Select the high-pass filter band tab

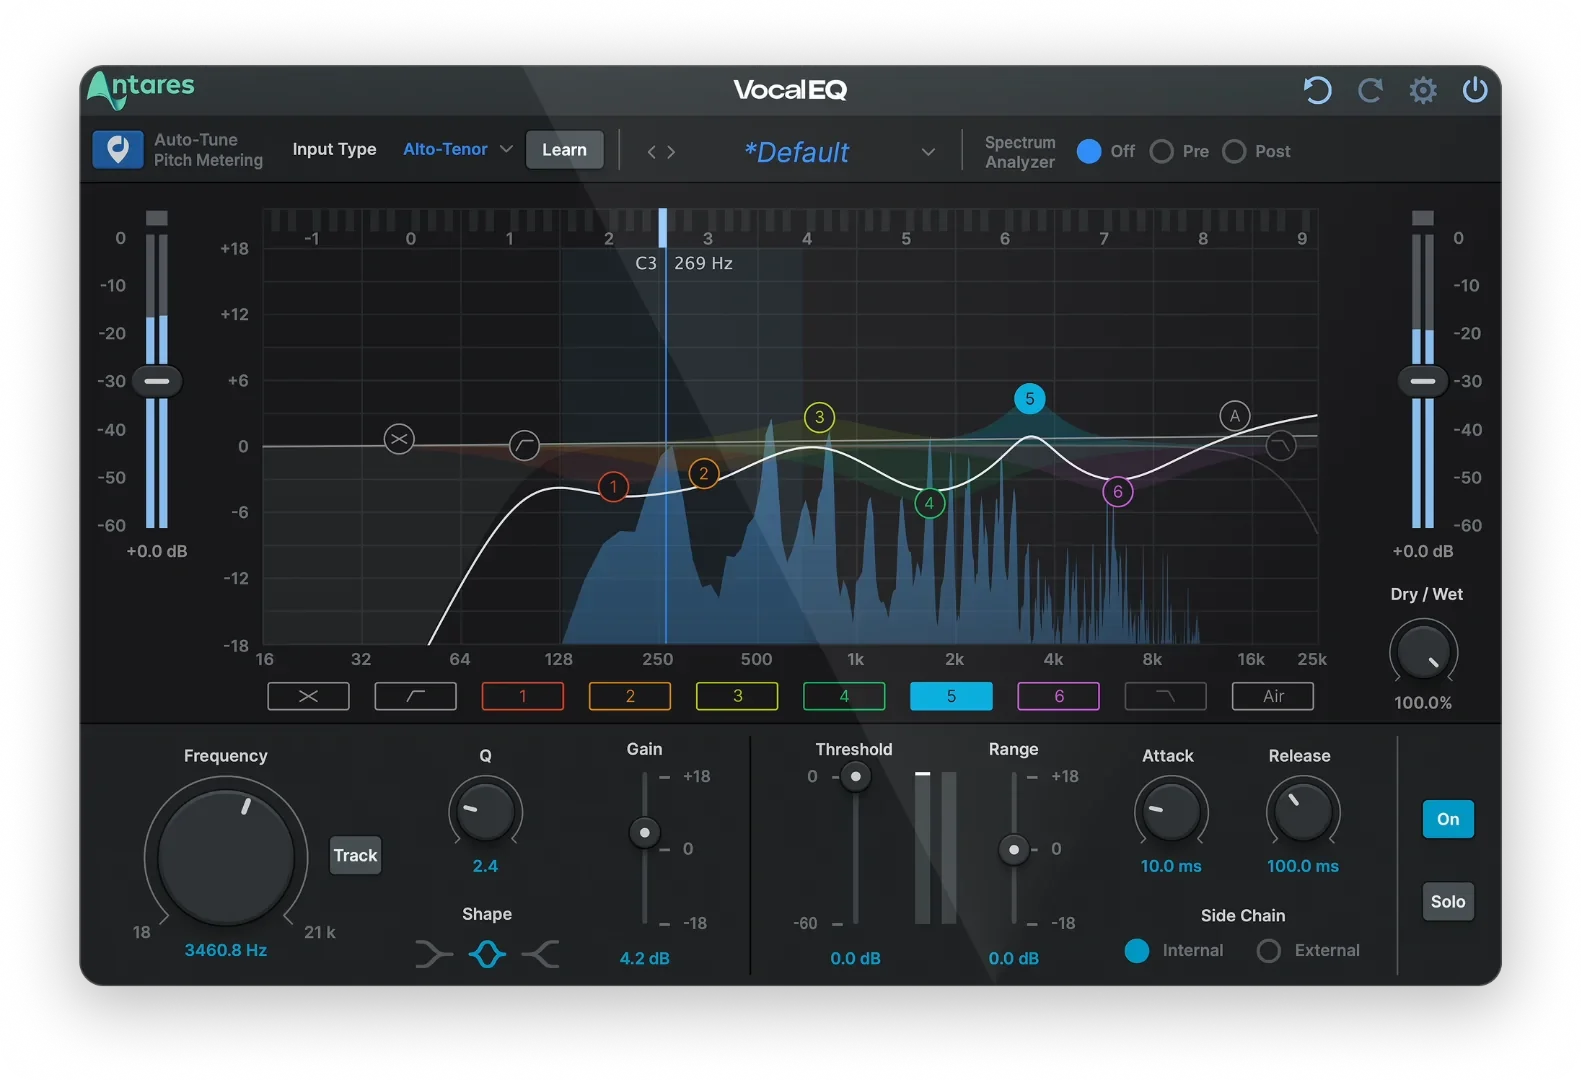pos(416,696)
